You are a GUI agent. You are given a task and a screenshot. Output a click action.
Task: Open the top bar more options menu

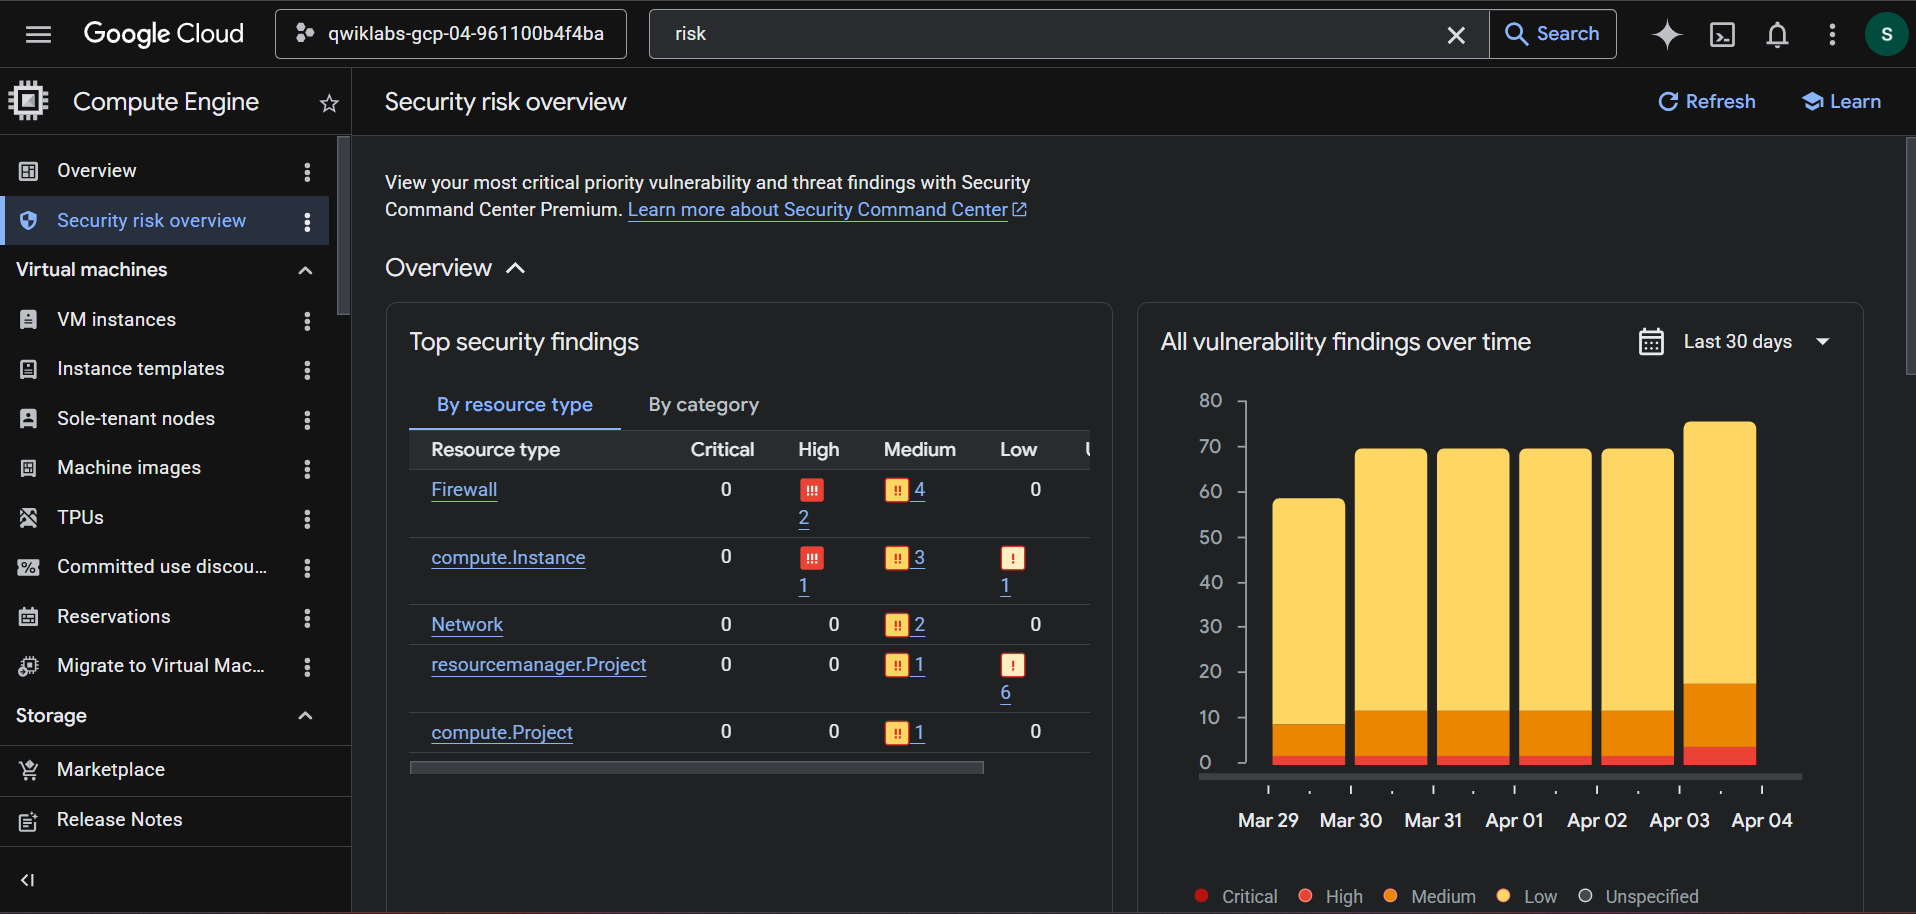[x=1832, y=35]
